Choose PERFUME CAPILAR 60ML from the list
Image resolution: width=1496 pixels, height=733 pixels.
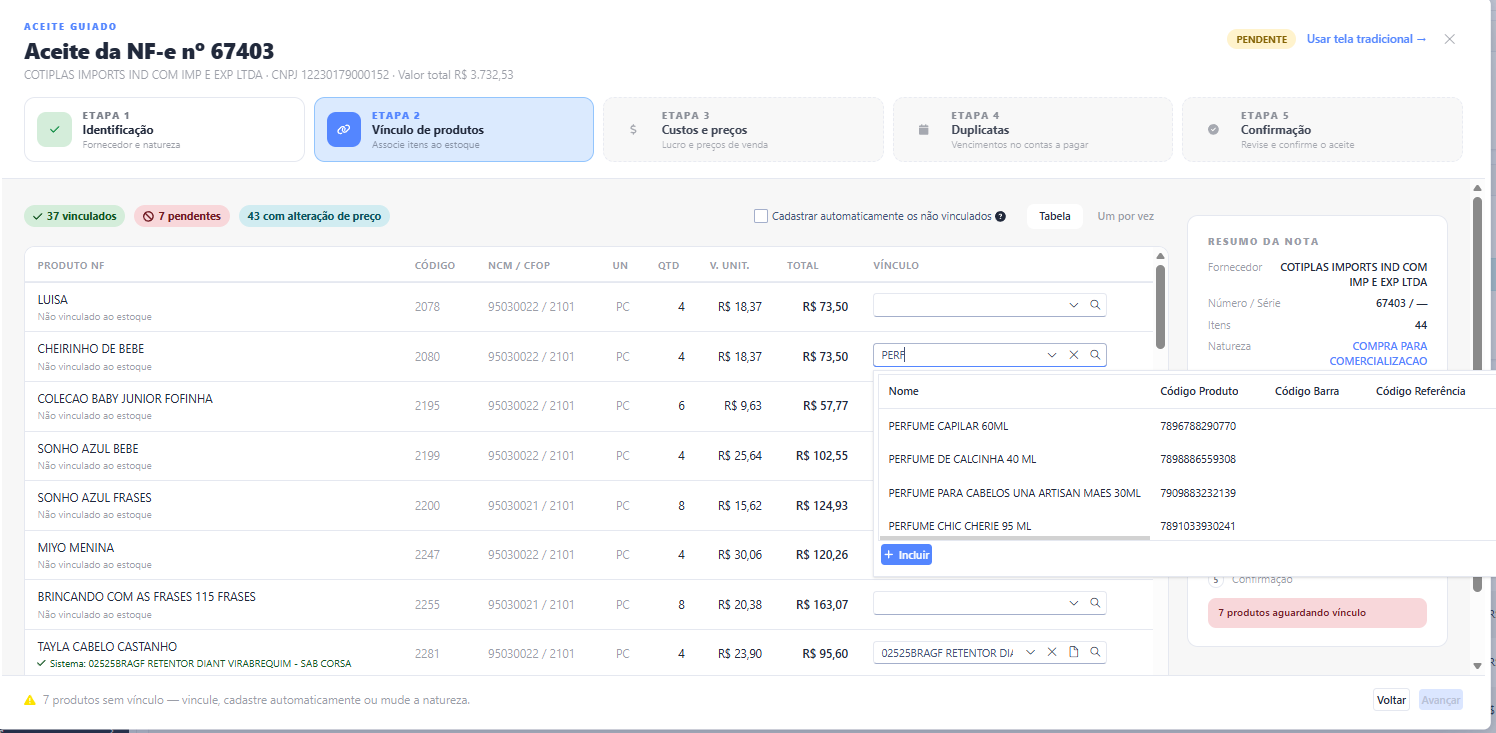(x=948, y=426)
